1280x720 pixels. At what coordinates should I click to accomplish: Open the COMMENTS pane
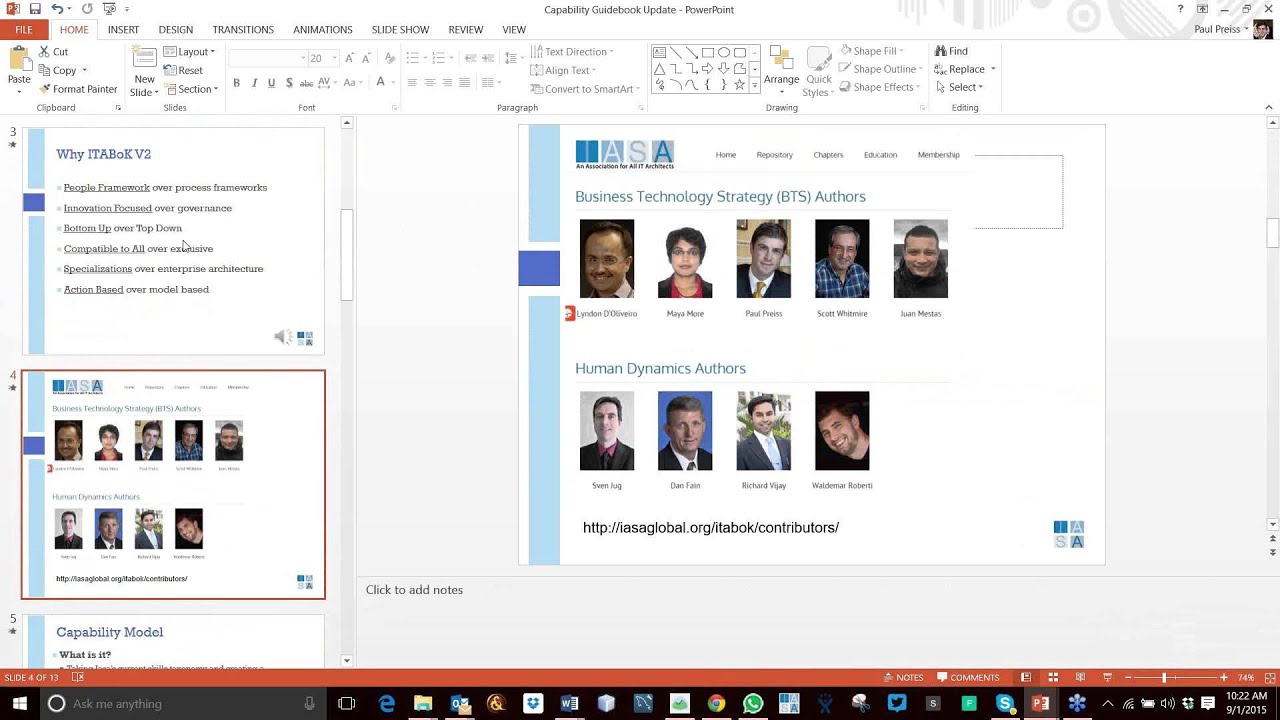(x=967, y=677)
